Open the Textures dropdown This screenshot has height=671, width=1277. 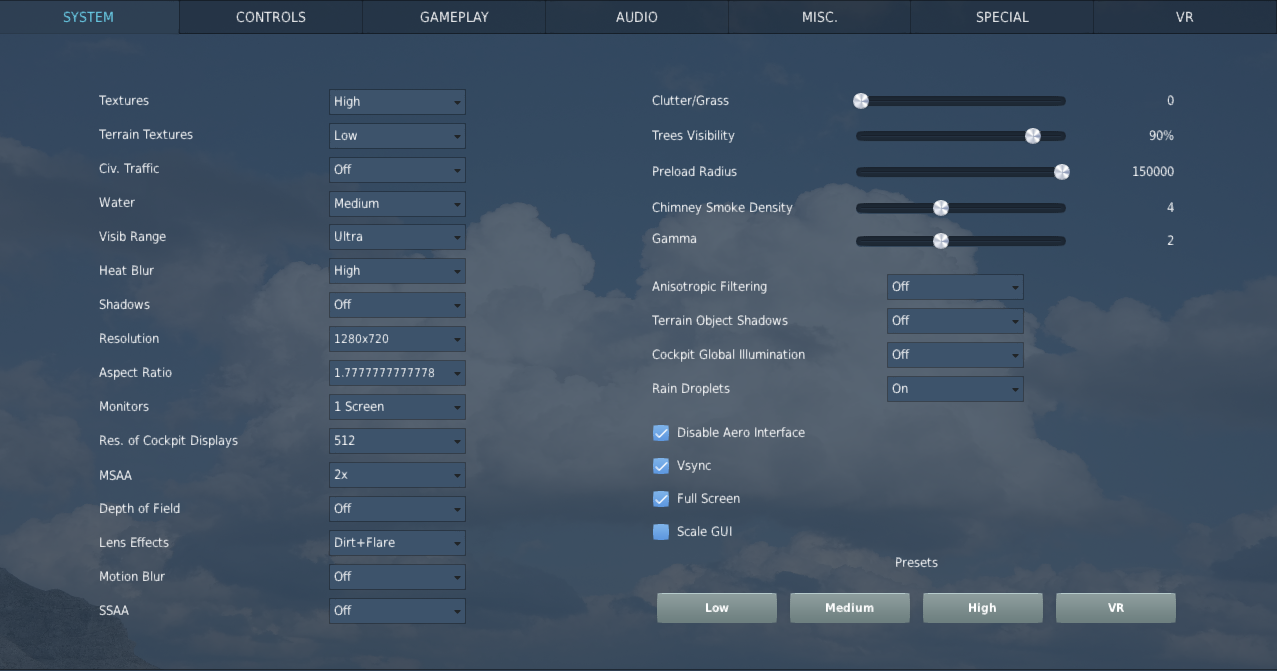pos(397,102)
